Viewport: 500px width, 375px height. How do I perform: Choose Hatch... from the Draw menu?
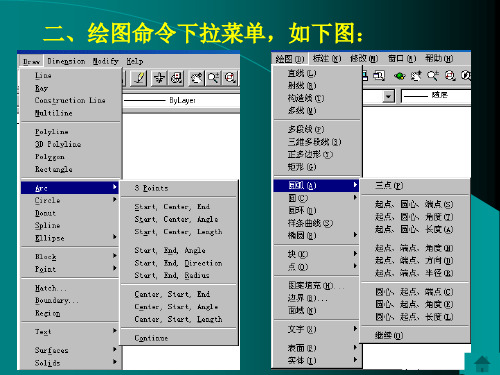[70, 288]
